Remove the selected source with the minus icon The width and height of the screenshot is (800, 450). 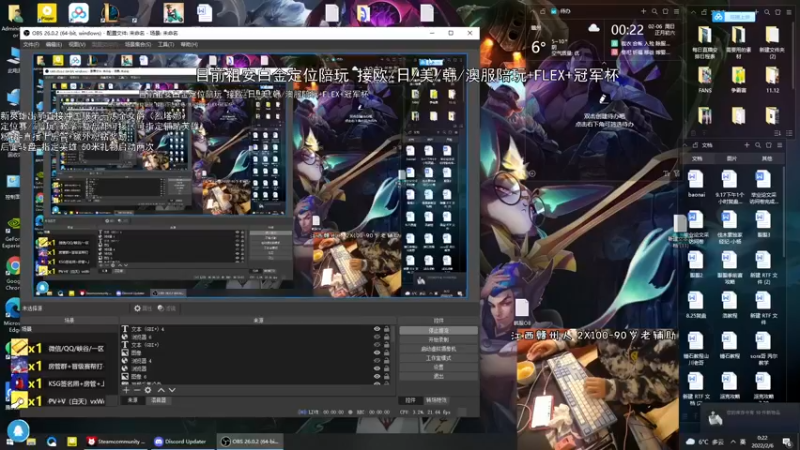[137, 390]
